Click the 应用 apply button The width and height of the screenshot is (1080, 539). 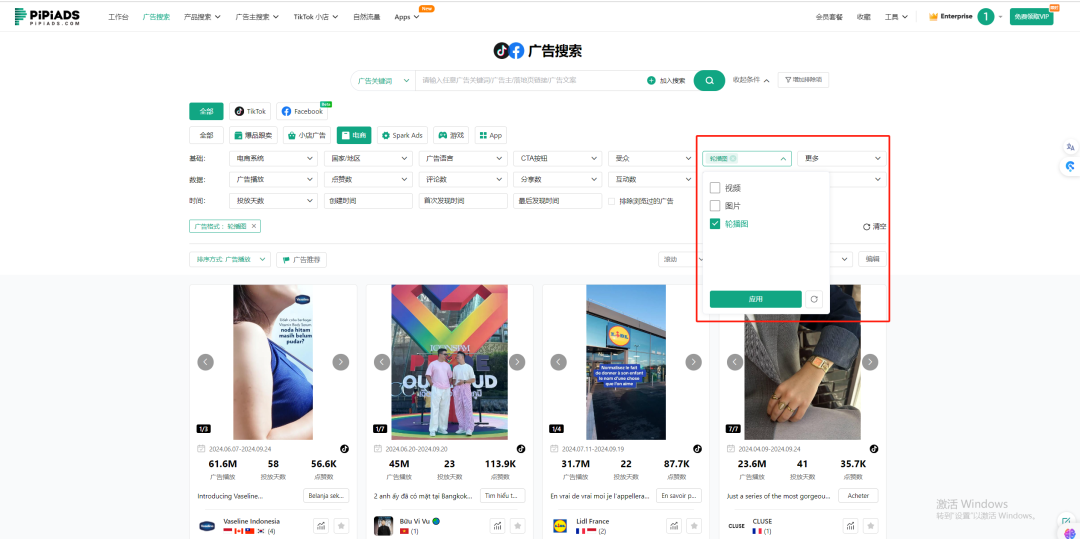click(x=755, y=299)
